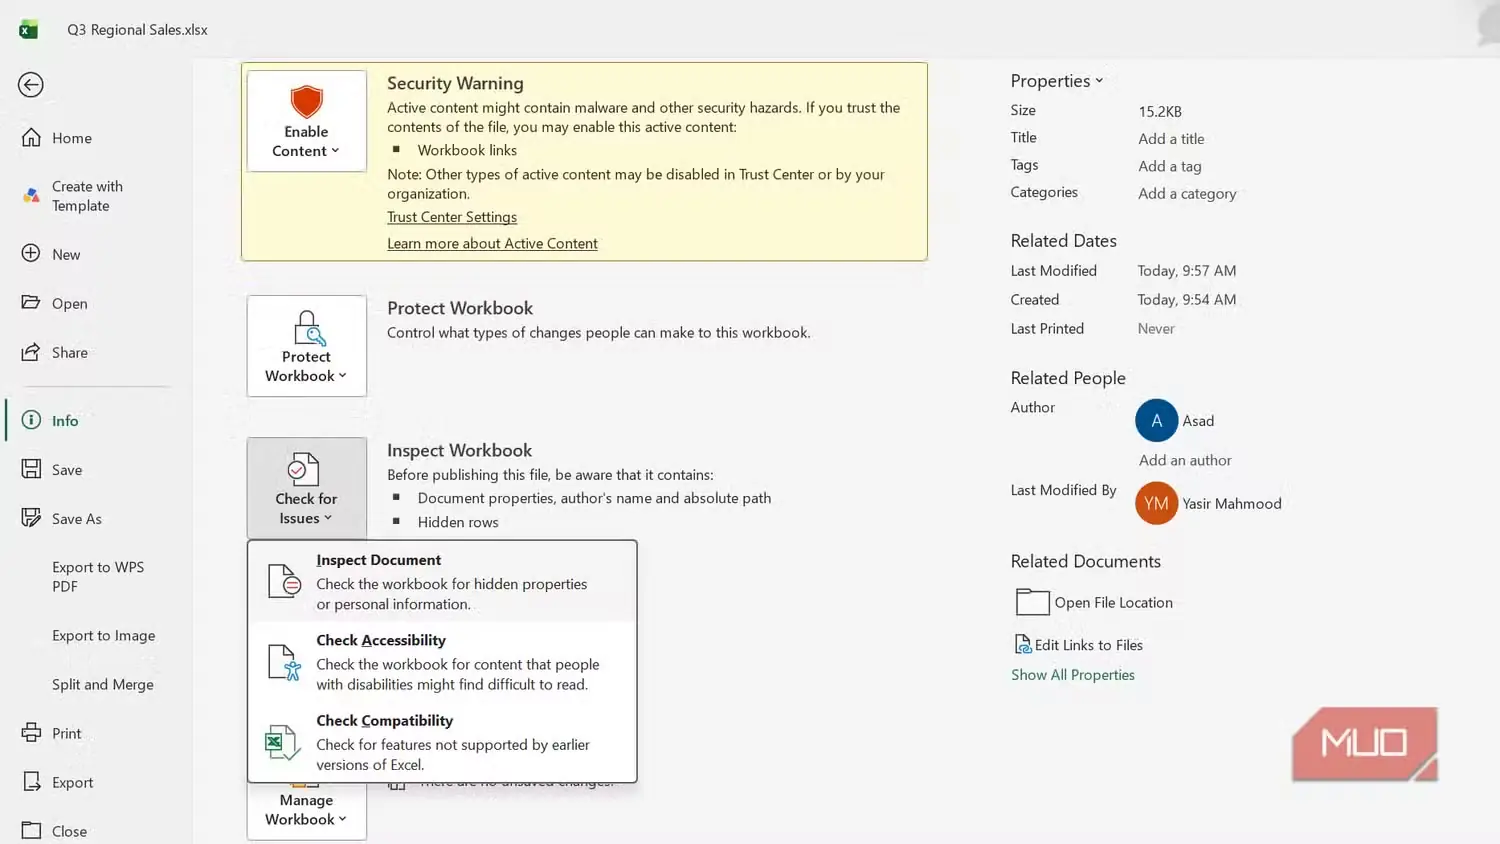Screen dimensions: 1500x844
Task: Choose Inspect Document from the menu
Action: click(x=442, y=581)
